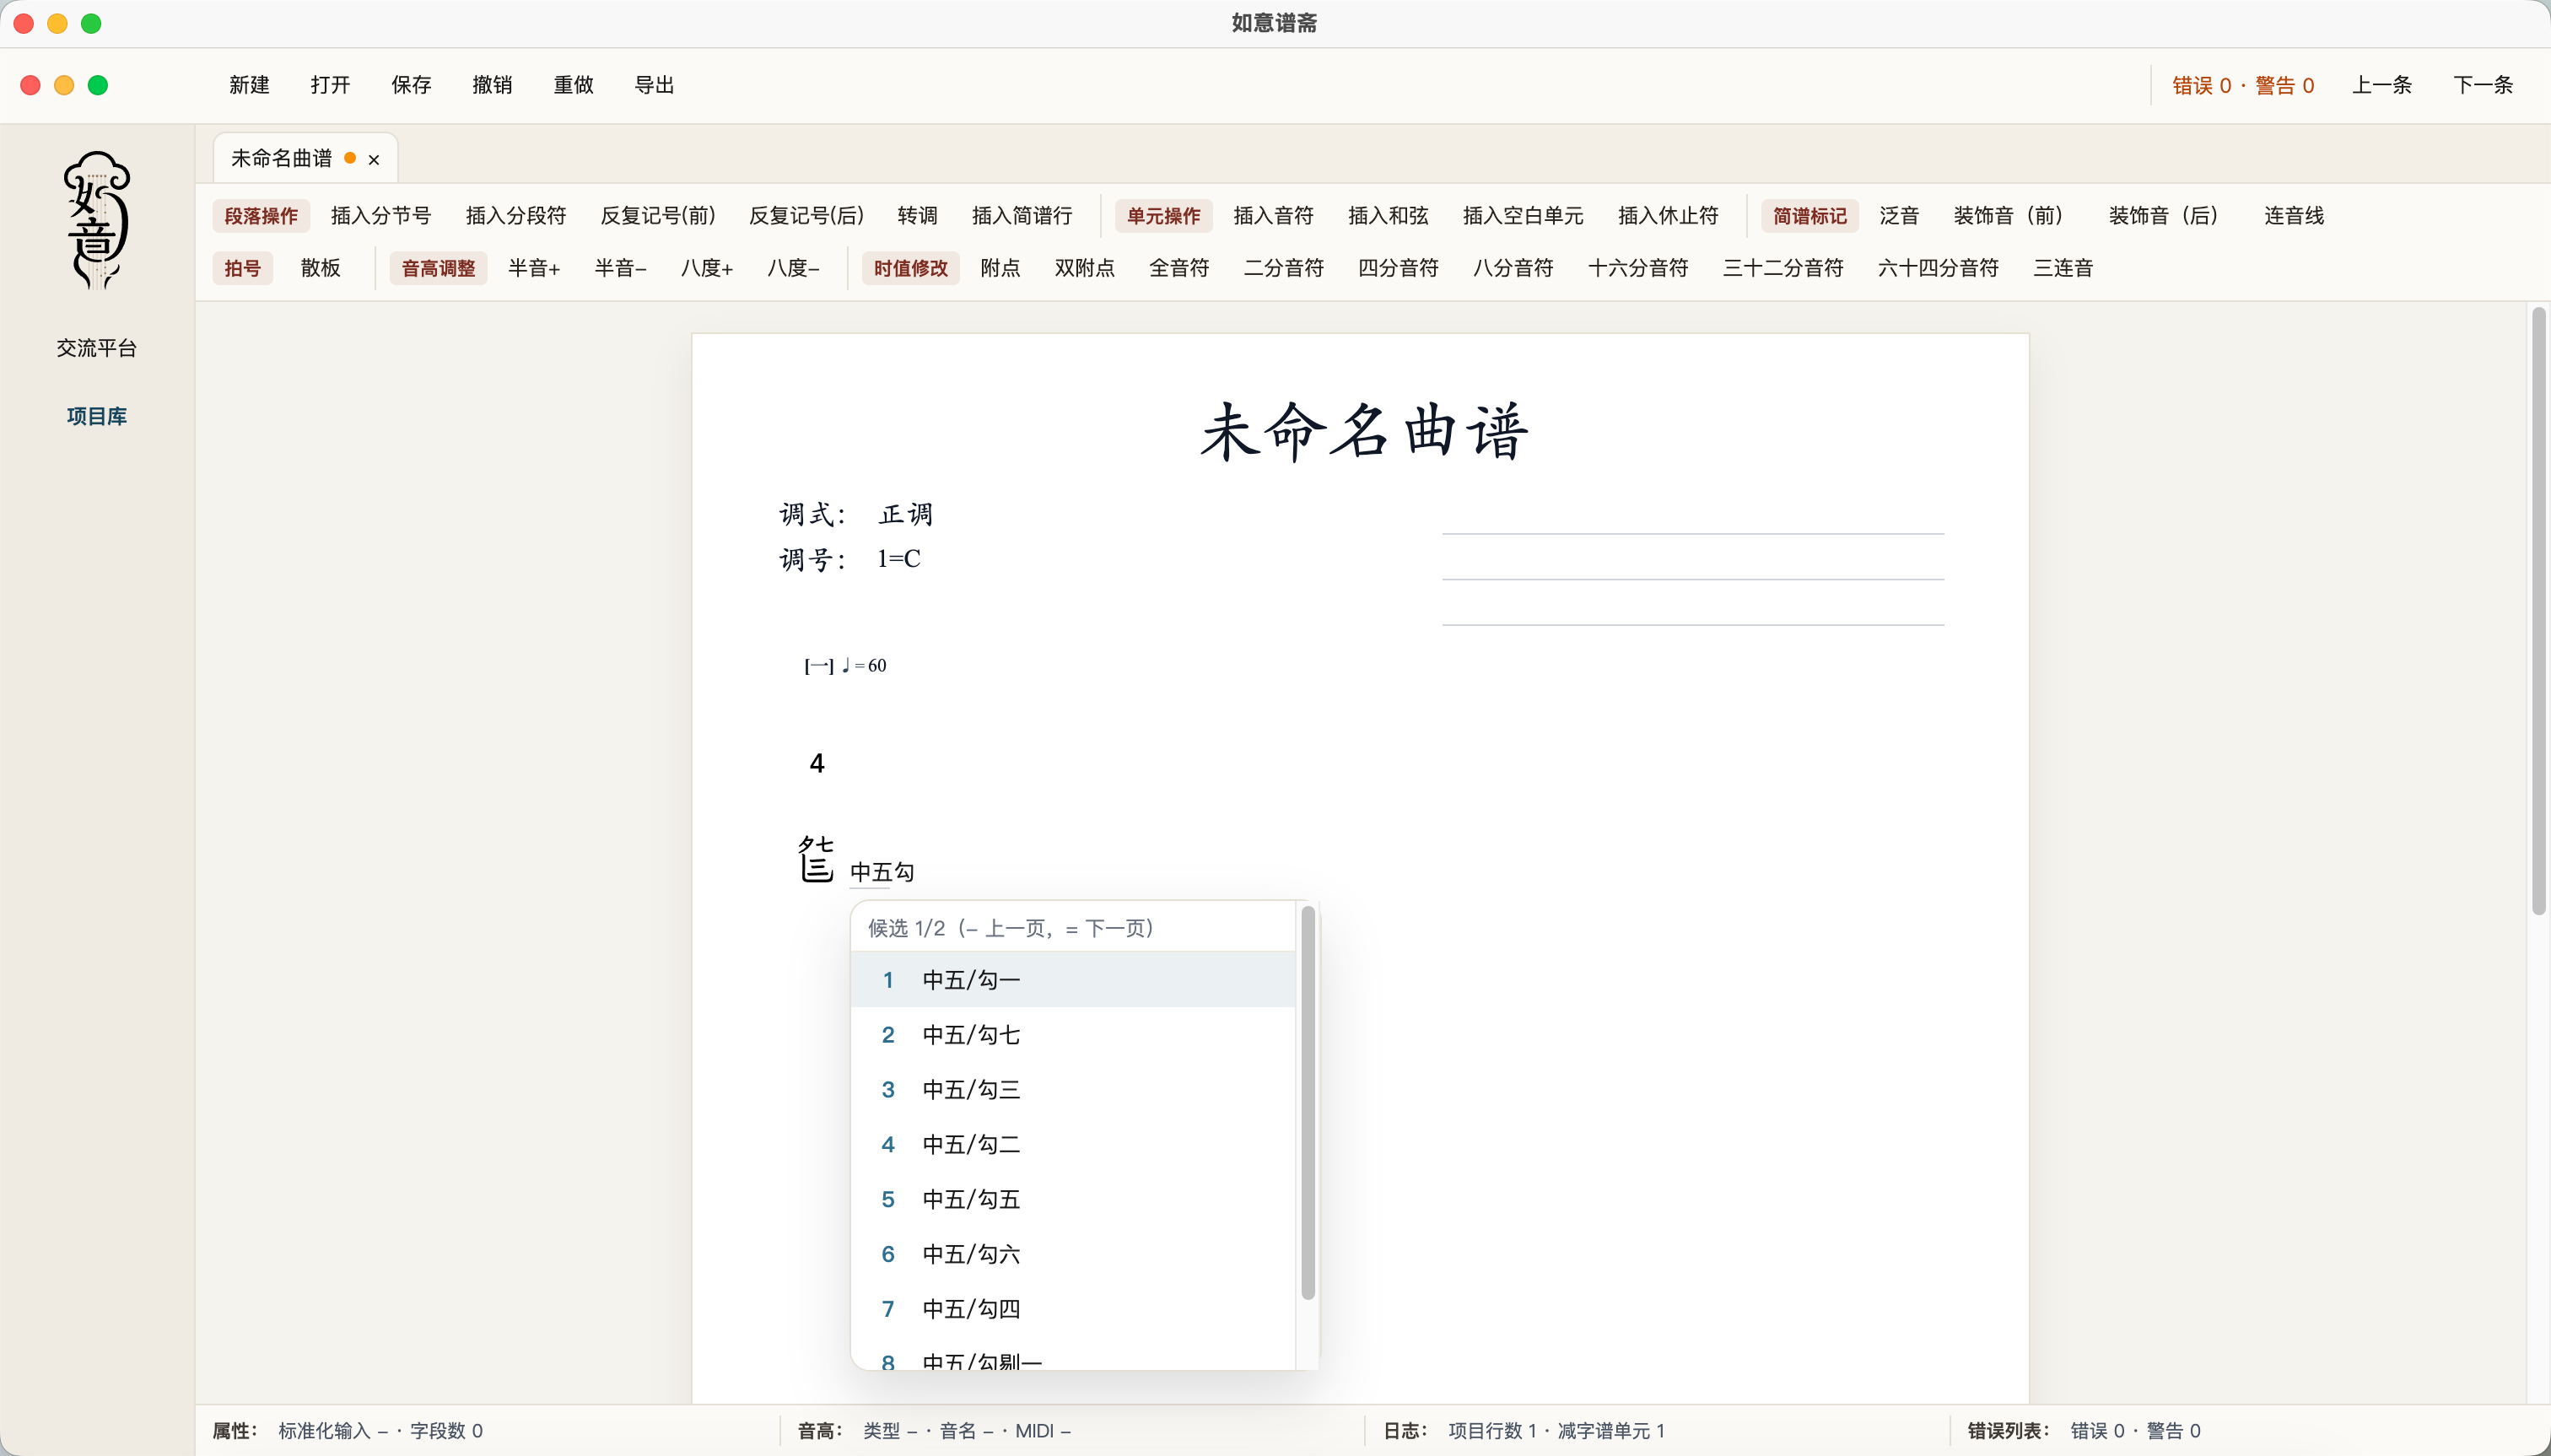Select the 未命名曲谱 document tab
Image resolution: width=2551 pixels, height=1456 pixels.
point(306,158)
